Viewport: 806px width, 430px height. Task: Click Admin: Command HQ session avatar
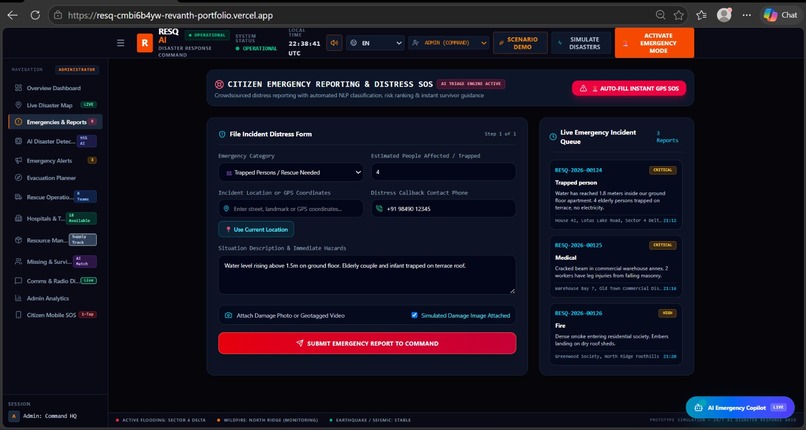[x=14, y=416]
